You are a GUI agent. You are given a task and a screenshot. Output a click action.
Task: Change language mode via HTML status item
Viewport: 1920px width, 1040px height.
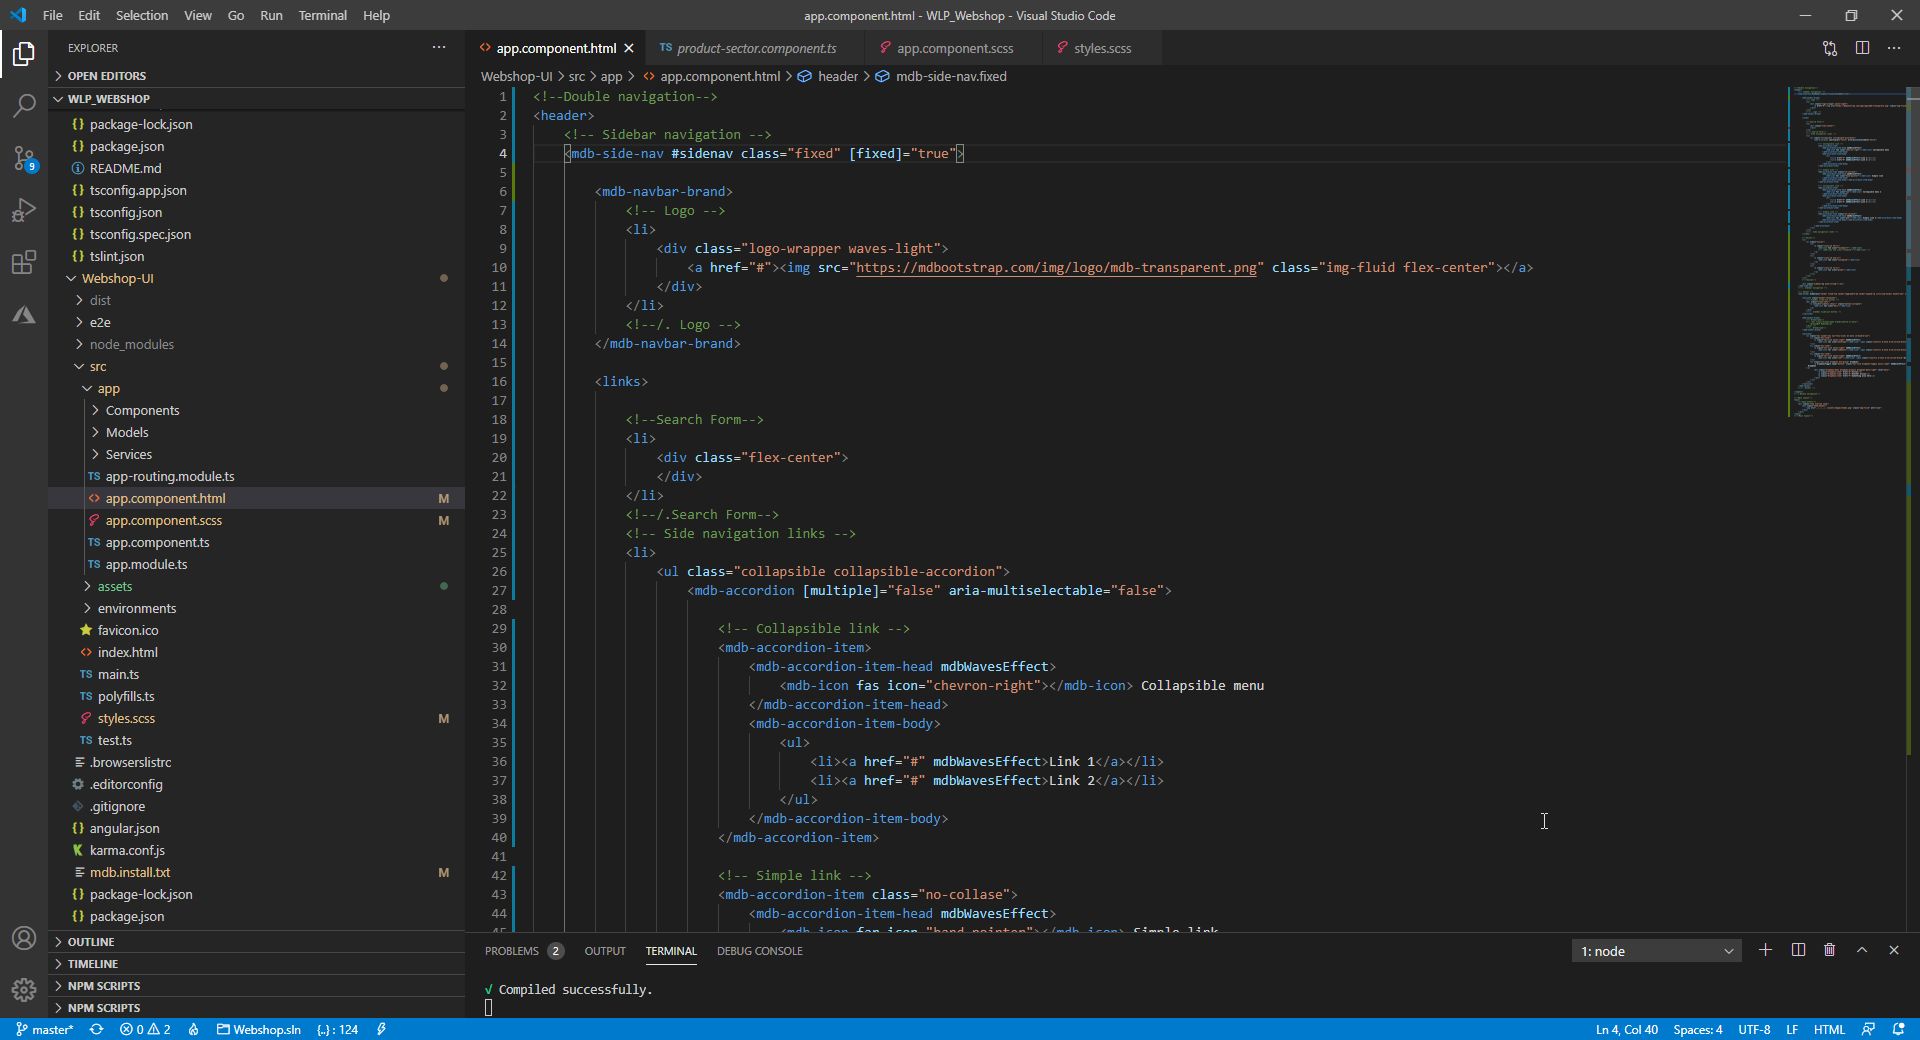[1829, 1029]
